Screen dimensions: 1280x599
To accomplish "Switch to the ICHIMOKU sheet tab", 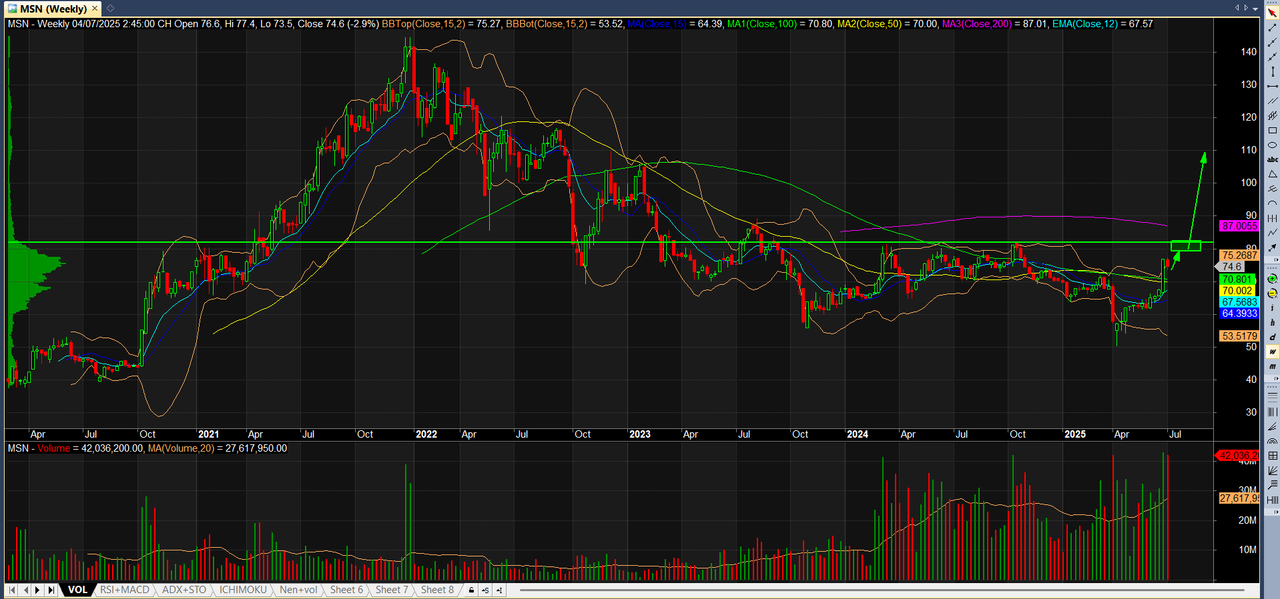I will (243, 590).
